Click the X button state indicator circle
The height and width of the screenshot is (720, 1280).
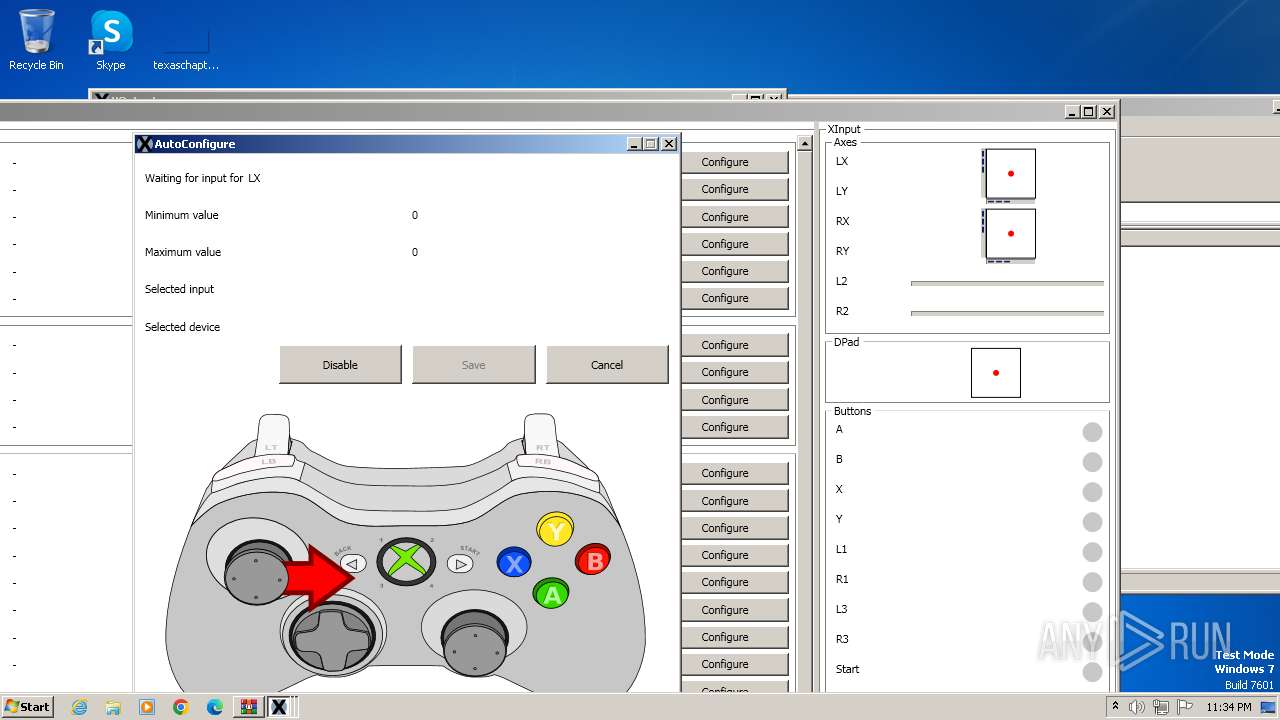point(1092,492)
